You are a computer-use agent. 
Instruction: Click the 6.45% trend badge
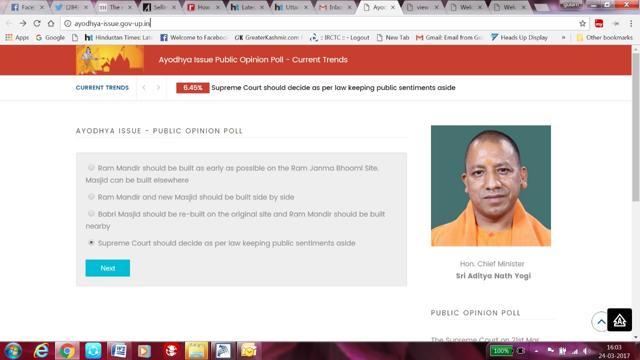coord(193,88)
